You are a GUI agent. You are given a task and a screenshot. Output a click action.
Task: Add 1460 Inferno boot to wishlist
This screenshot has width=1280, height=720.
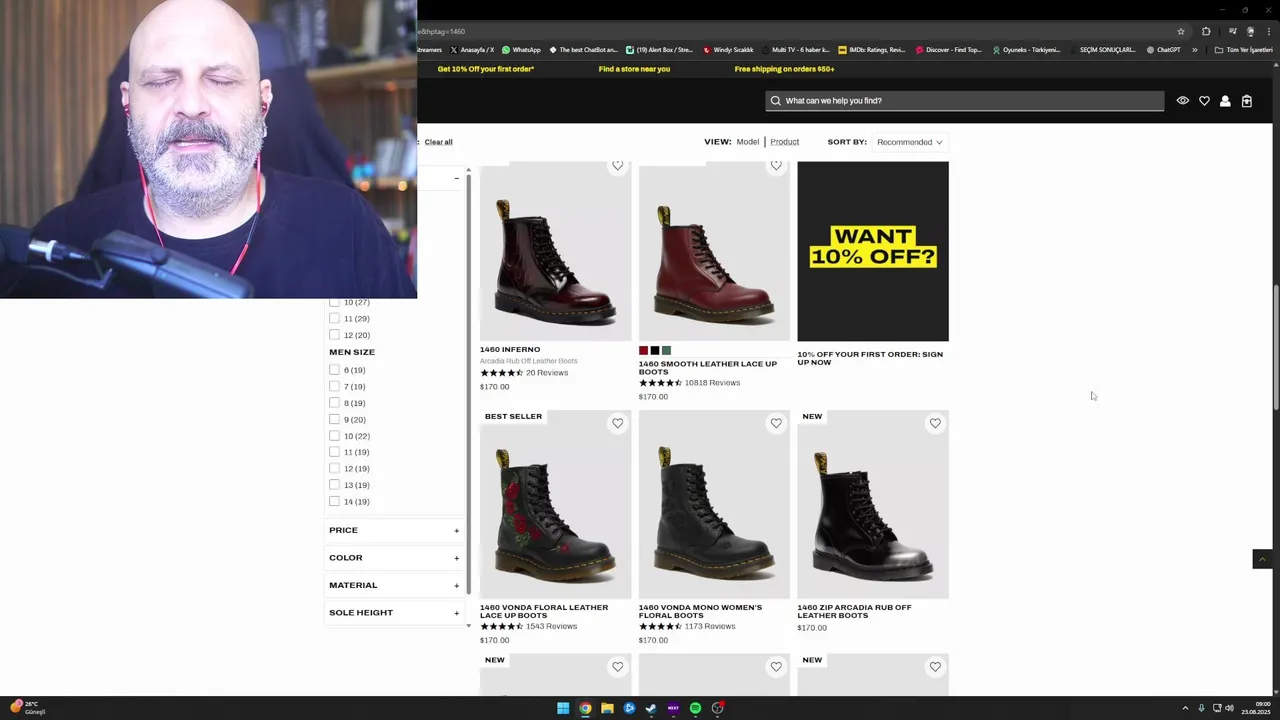[617, 166]
